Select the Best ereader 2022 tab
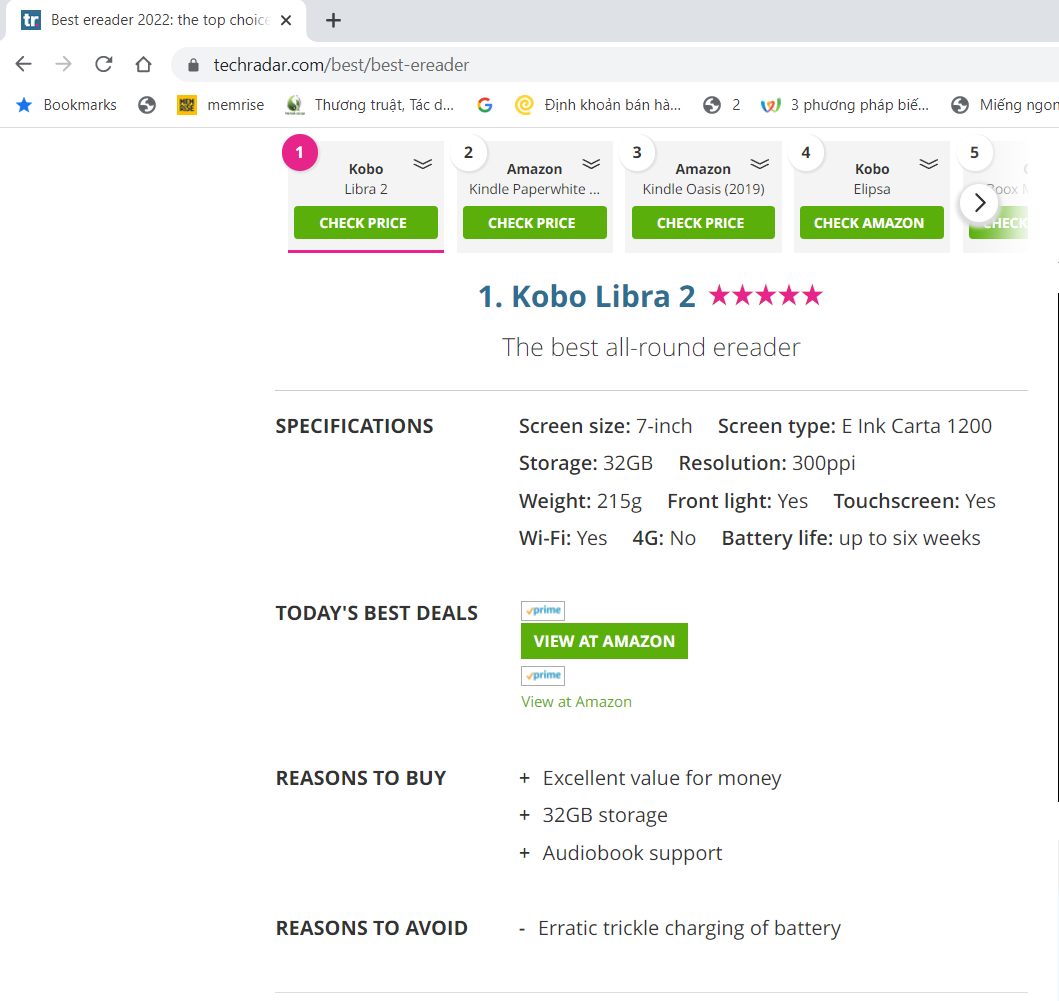The width and height of the screenshot is (1059, 1001). pos(155,20)
